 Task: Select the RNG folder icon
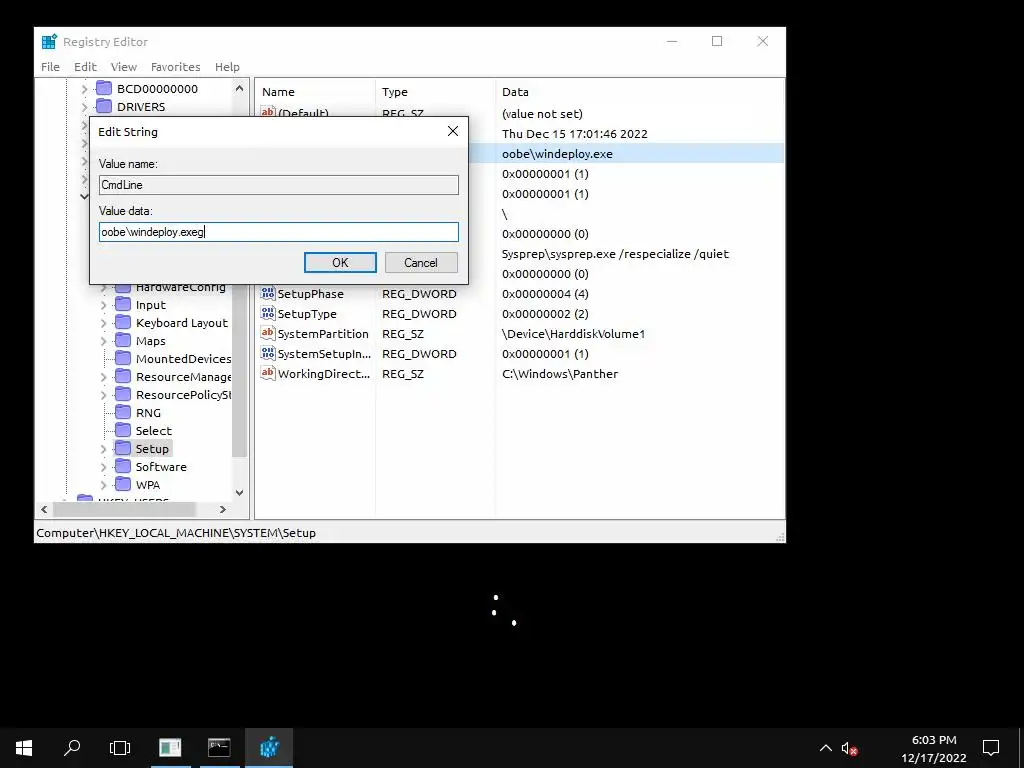click(123, 412)
